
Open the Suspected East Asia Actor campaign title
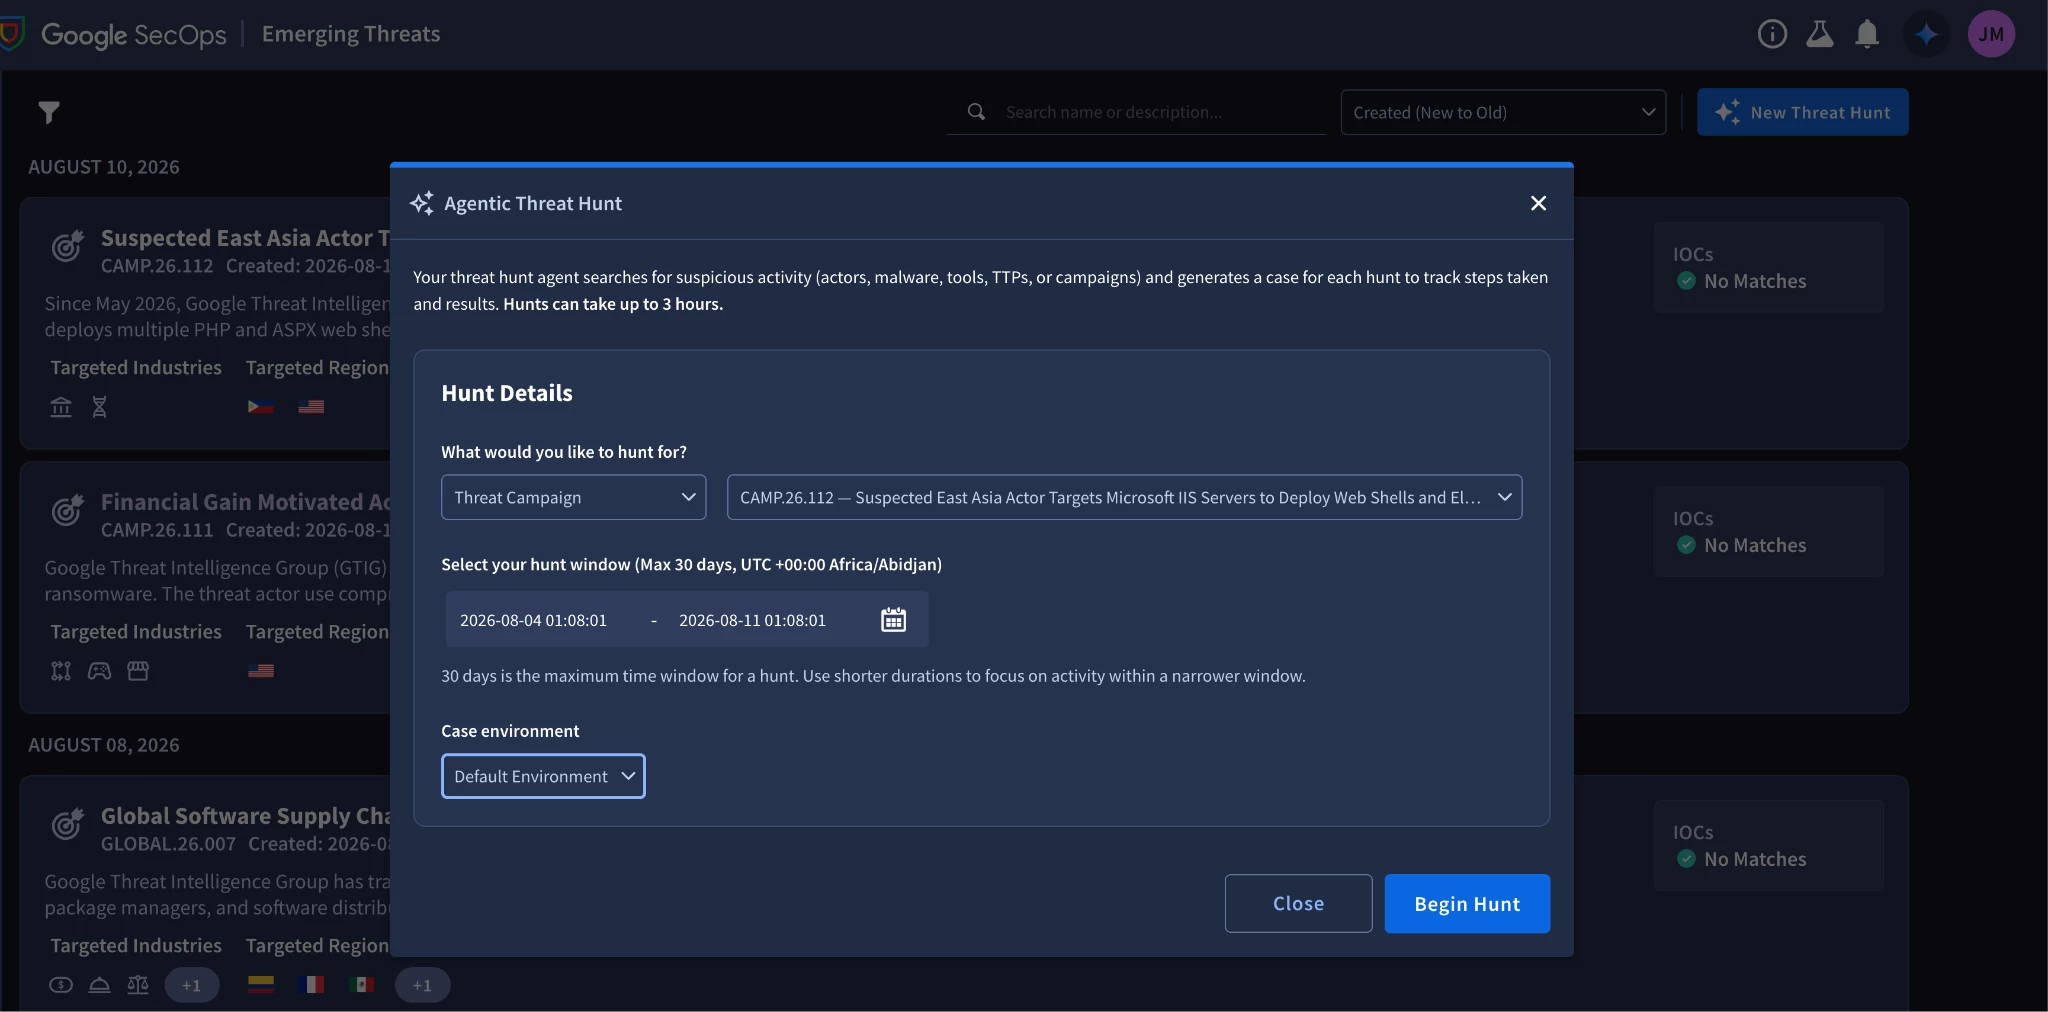(x=245, y=238)
